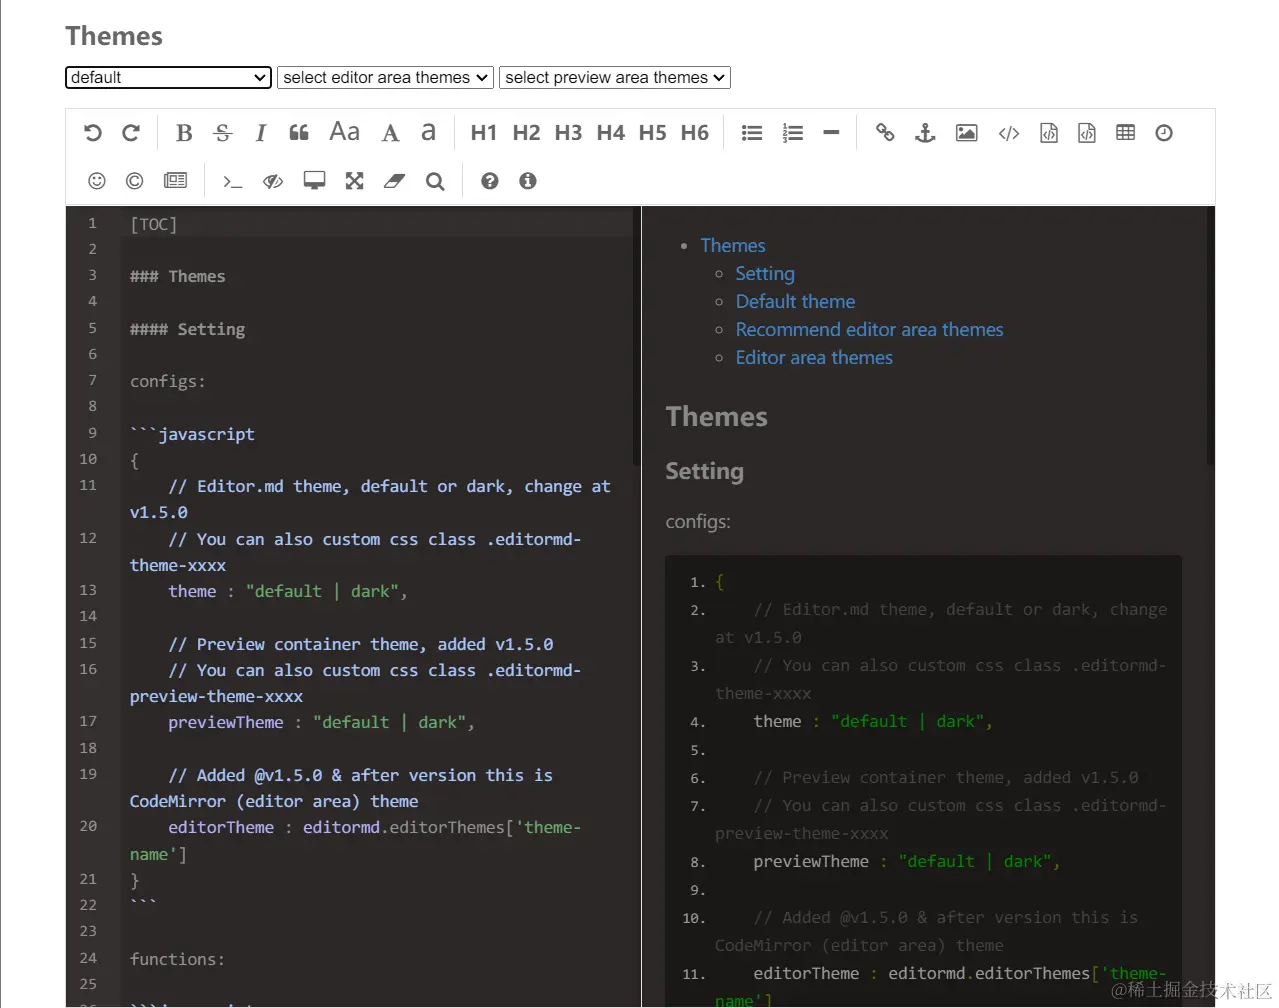Click the [TOC] text on line 1
1279x1008 pixels.
click(x=153, y=224)
